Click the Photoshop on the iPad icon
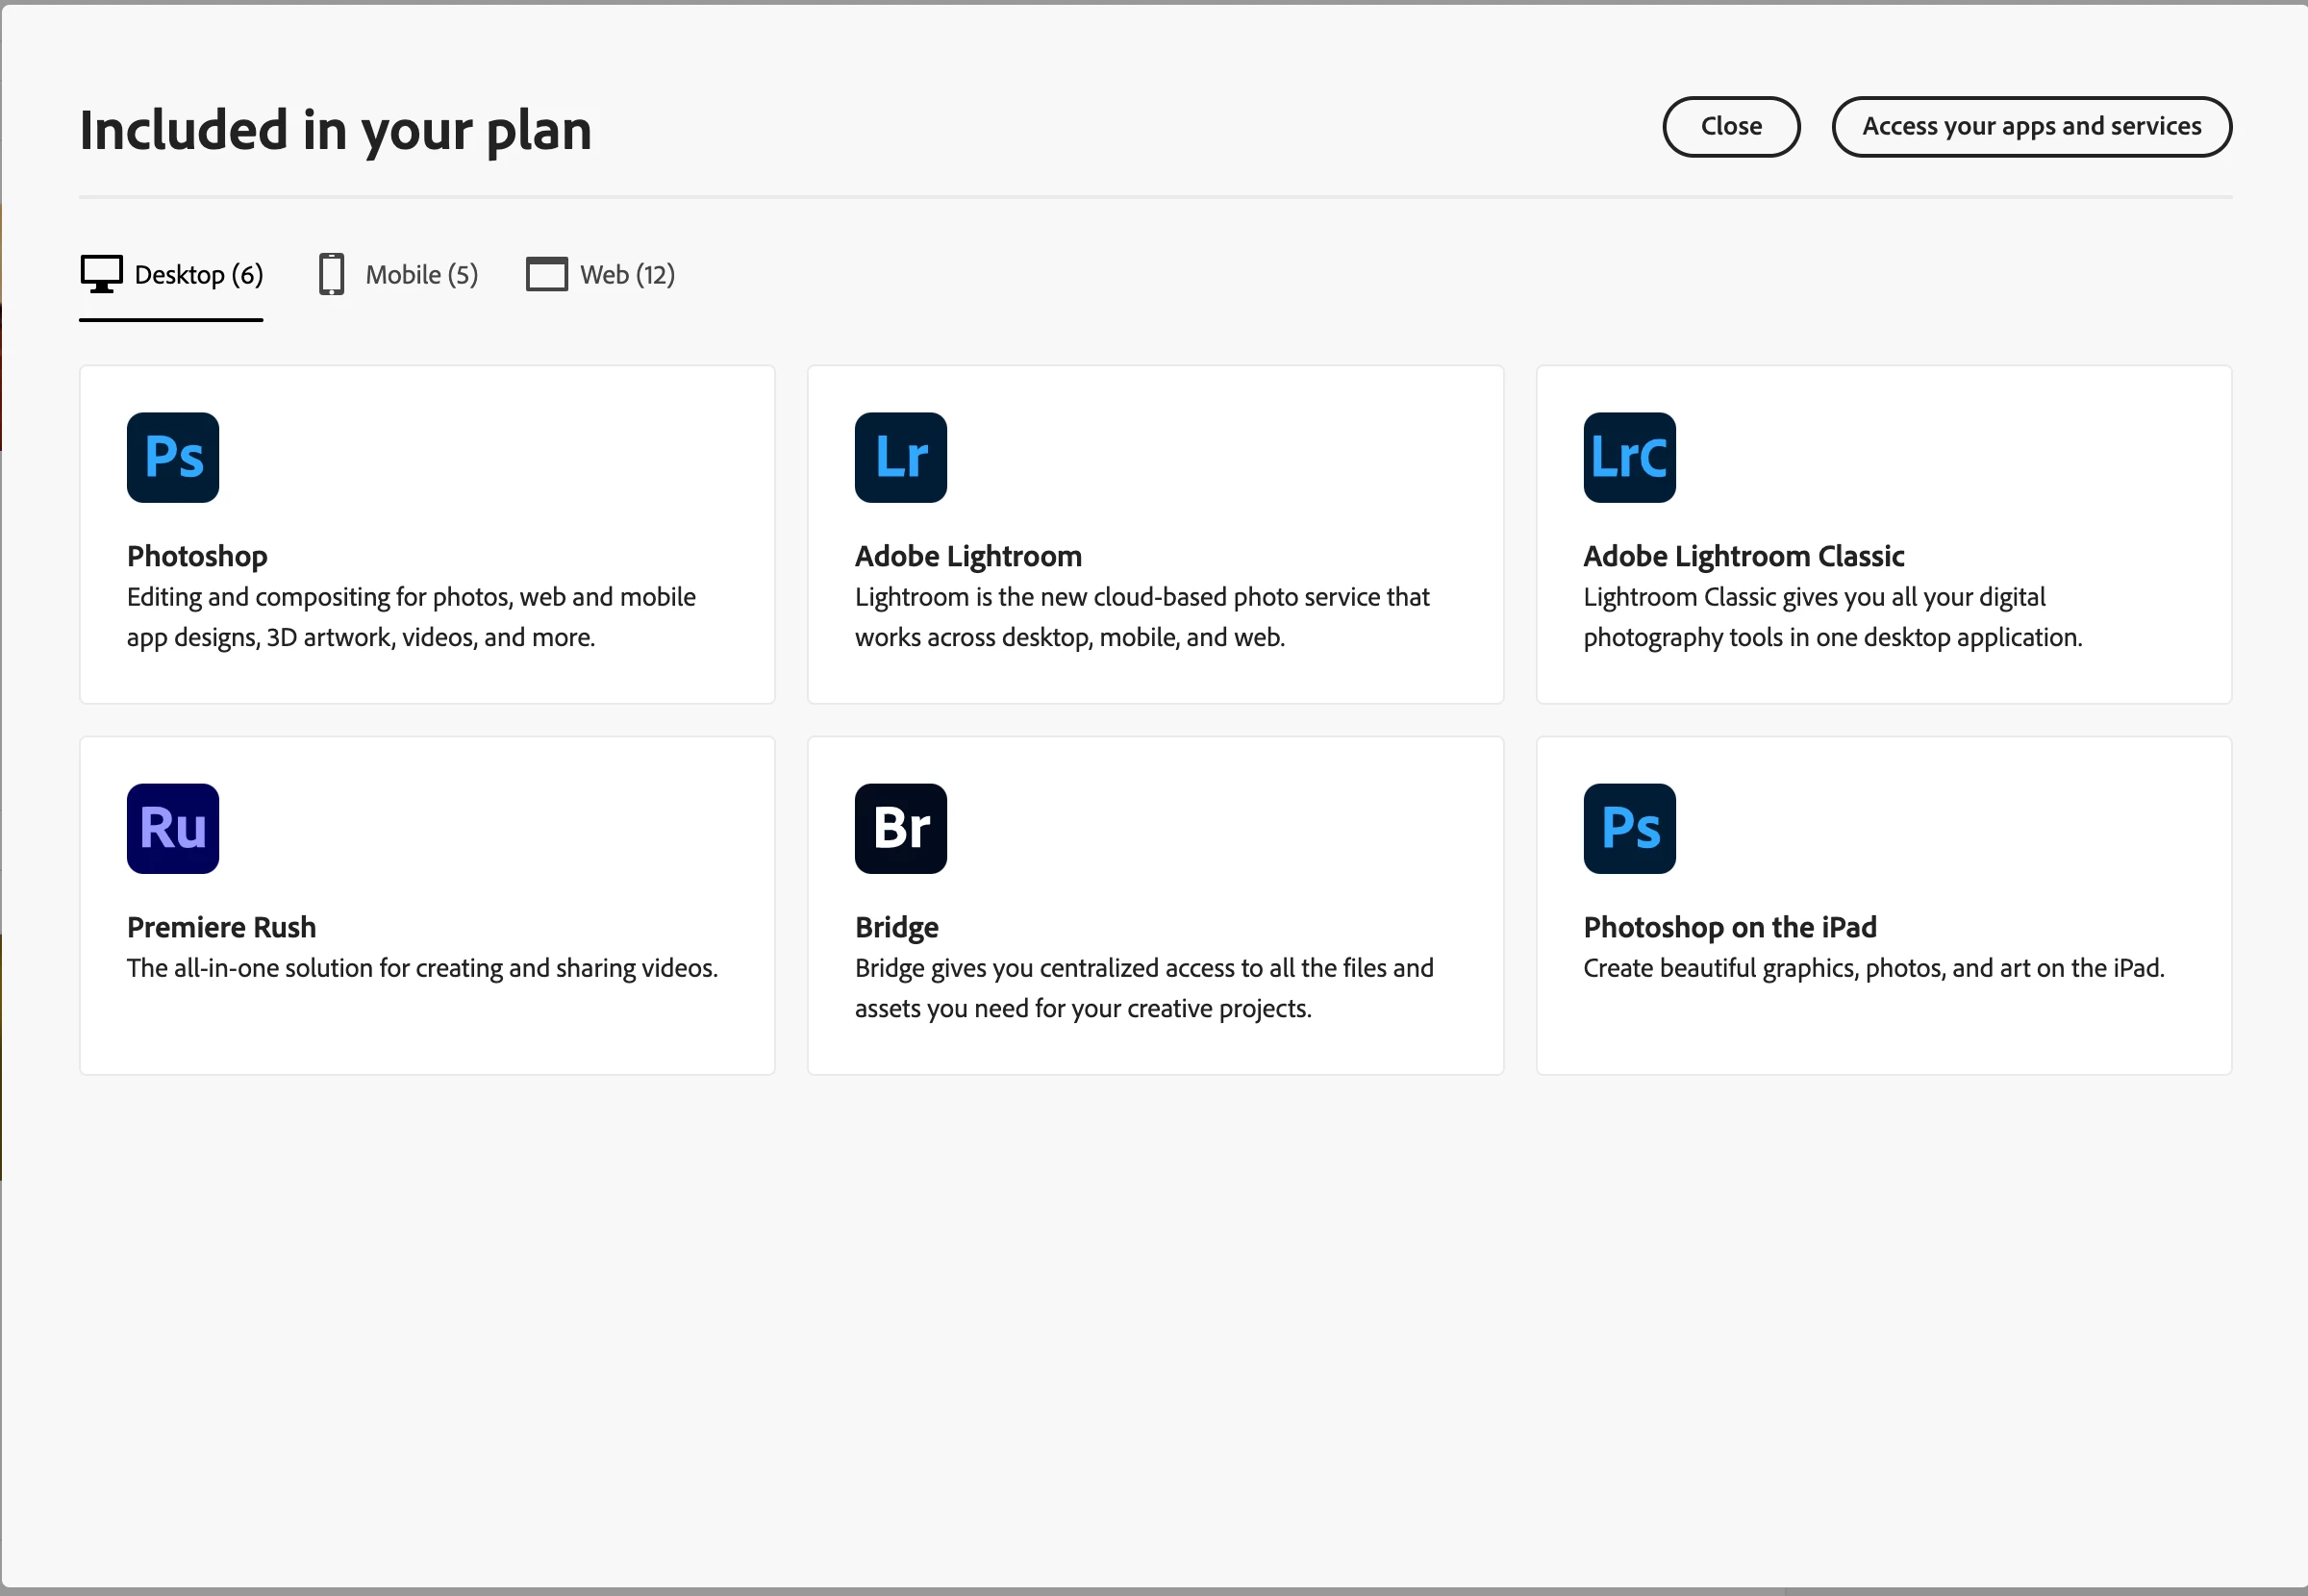Screen dimensions: 2308x1596 pyautogui.click(x=1629, y=828)
